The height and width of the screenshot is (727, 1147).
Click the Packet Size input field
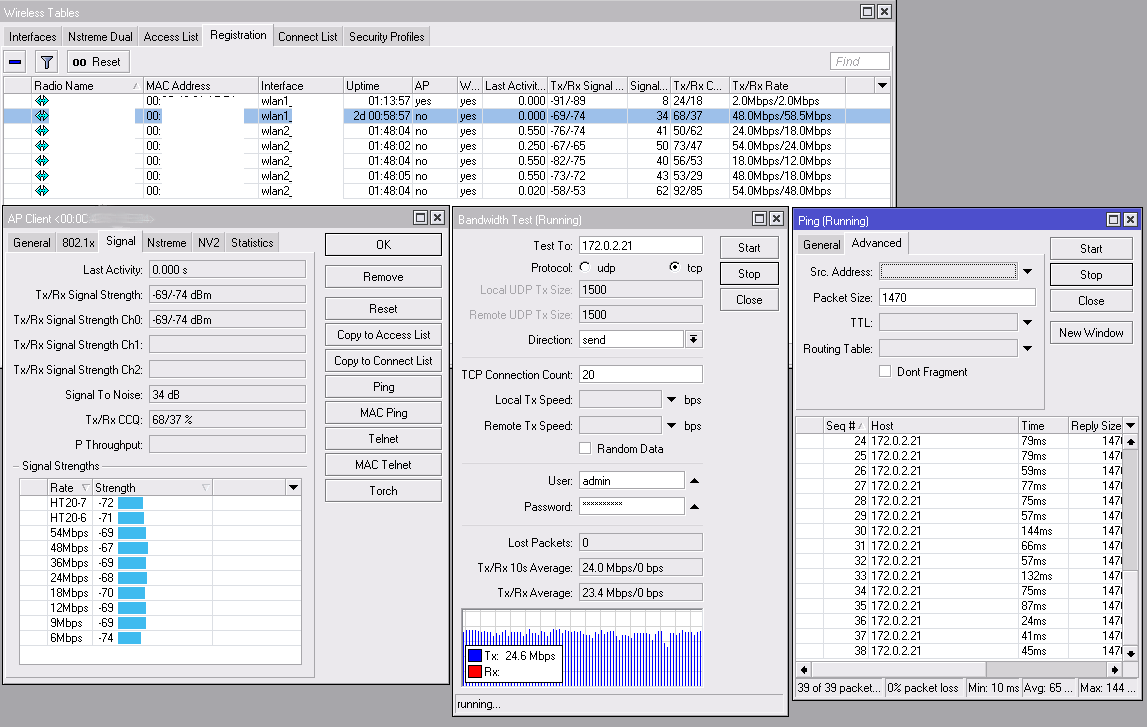[957, 298]
